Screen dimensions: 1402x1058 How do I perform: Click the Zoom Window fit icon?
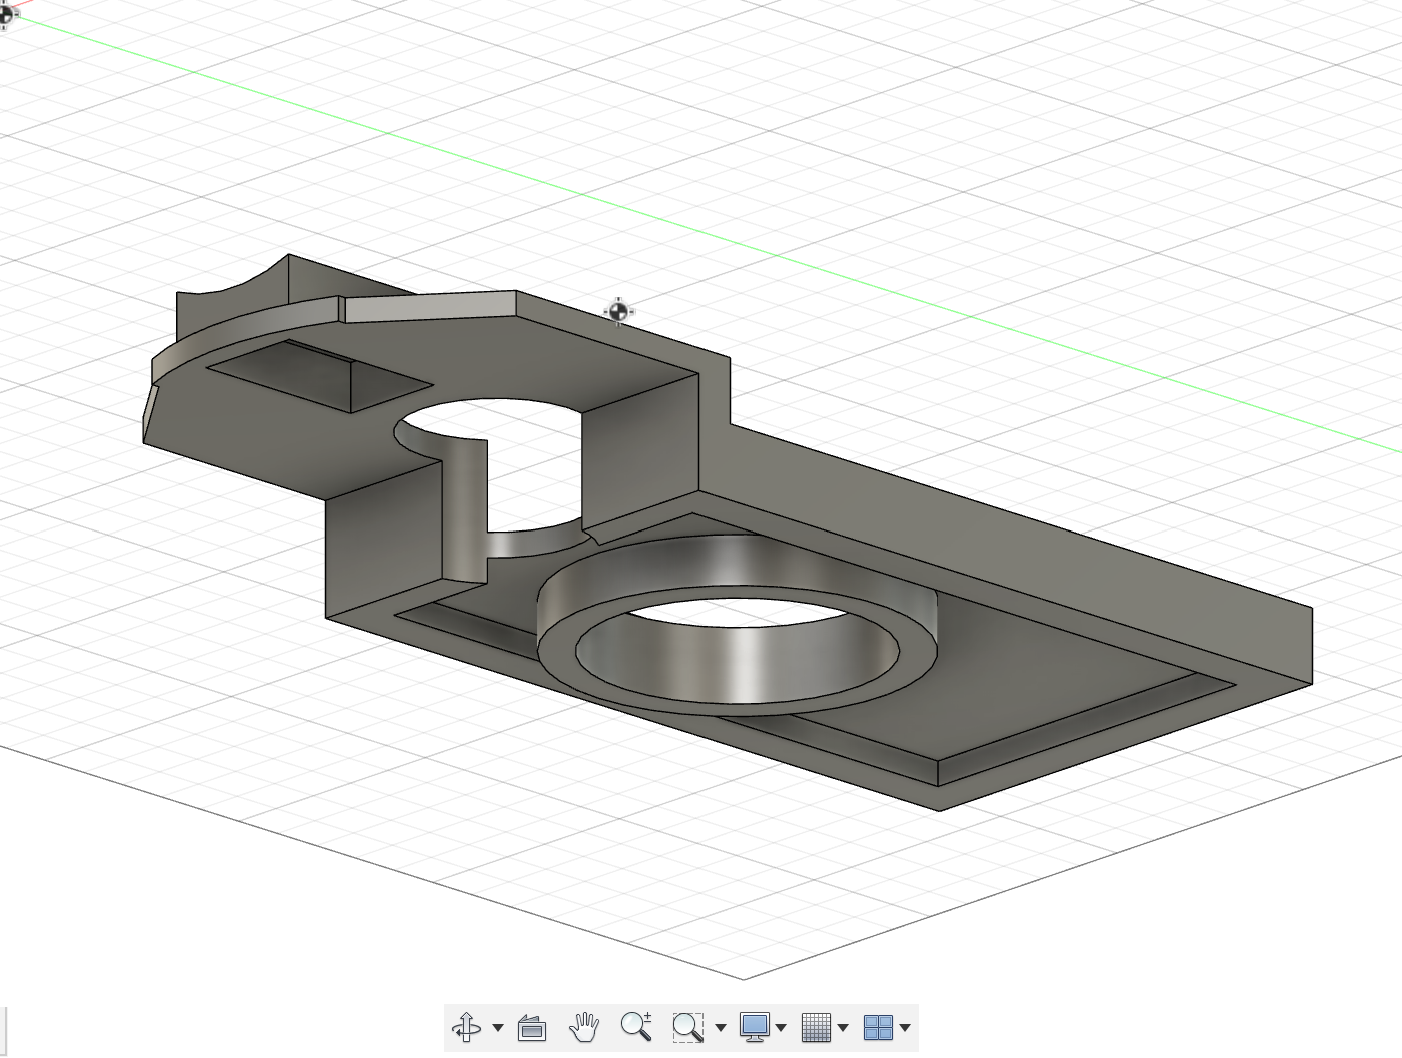(x=688, y=1027)
